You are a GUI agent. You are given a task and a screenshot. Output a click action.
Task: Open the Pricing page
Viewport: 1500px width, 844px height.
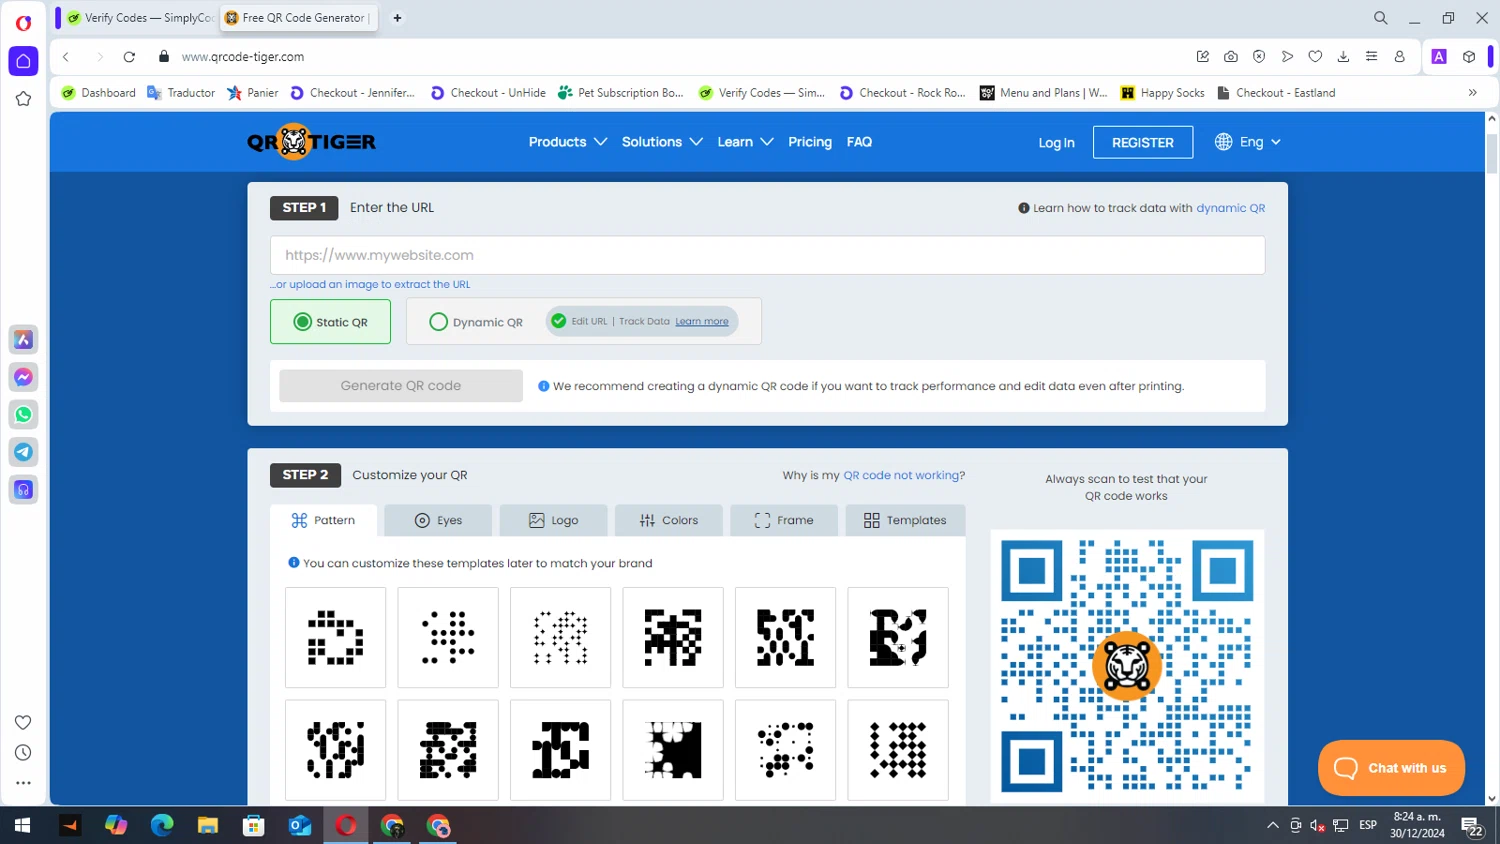(x=810, y=142)
